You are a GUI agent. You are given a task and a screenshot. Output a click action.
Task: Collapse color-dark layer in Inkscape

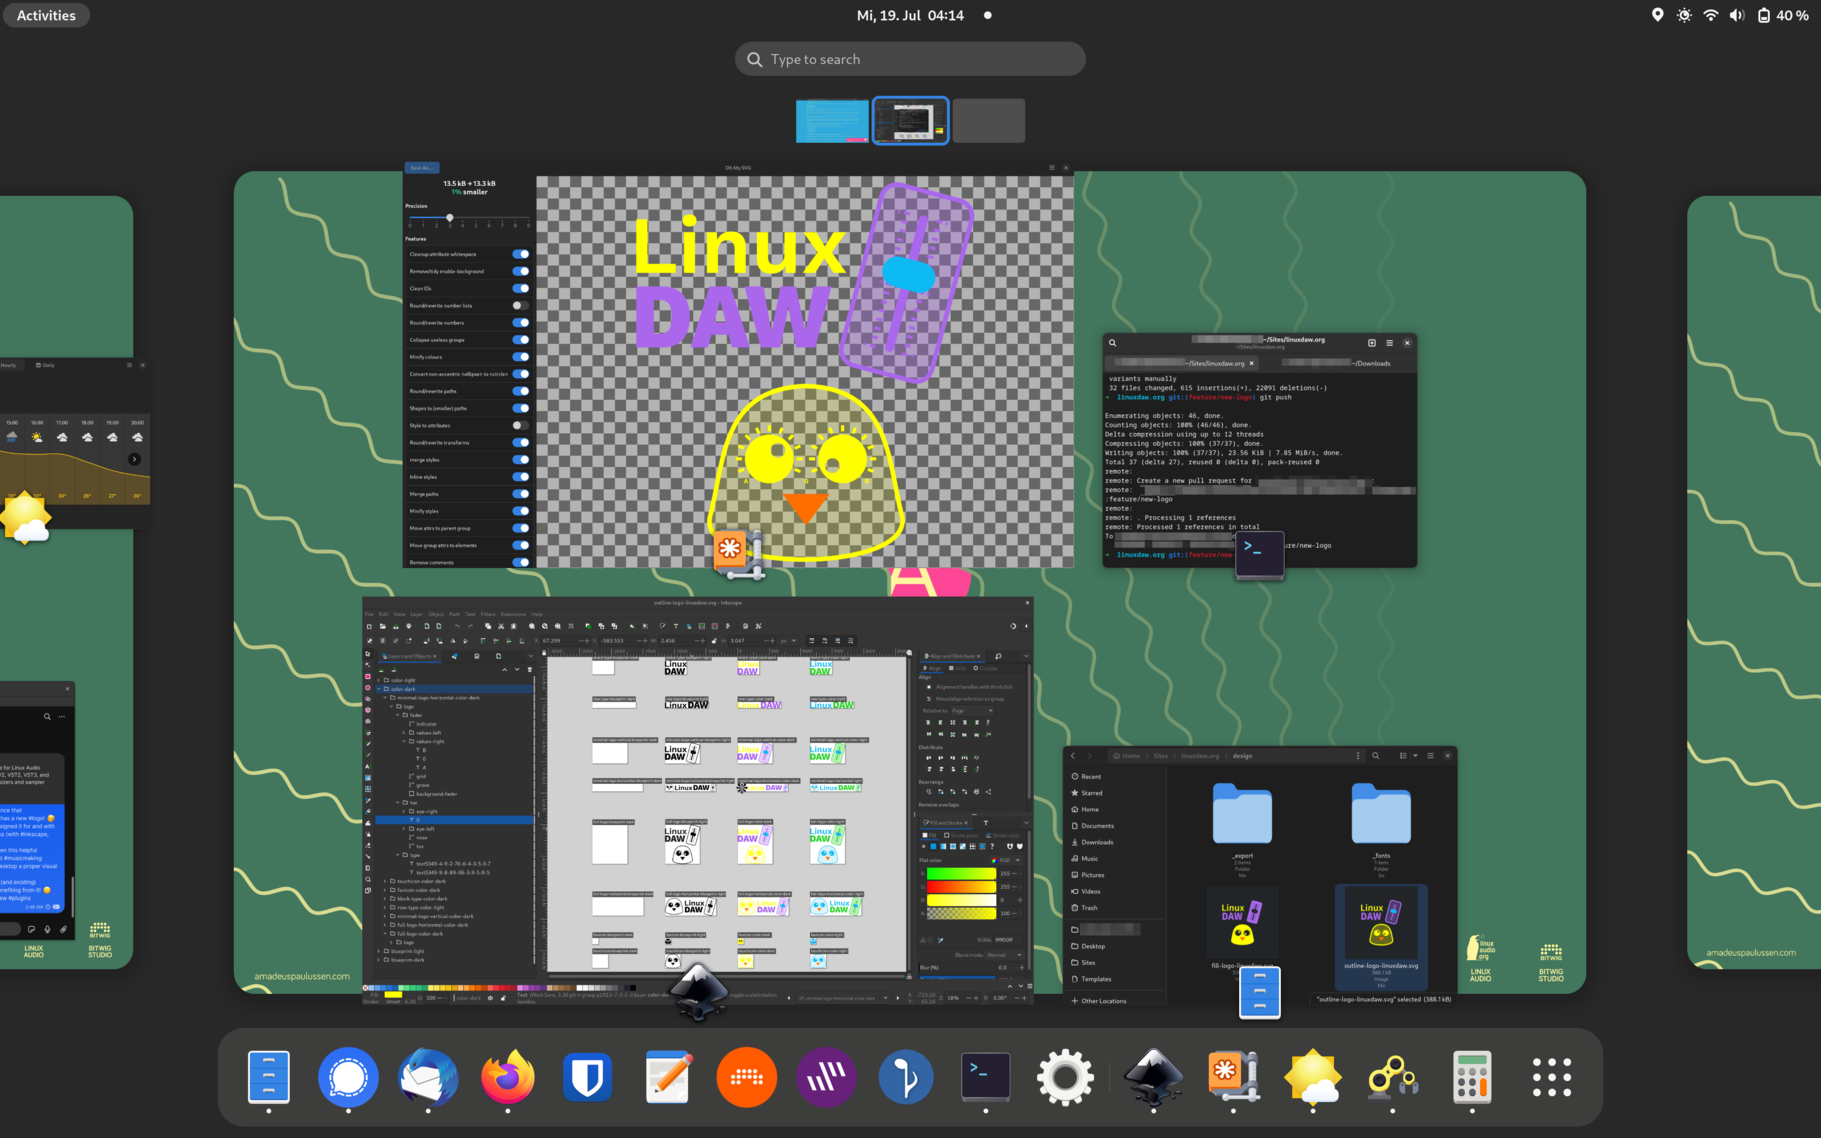click(379, 689)
